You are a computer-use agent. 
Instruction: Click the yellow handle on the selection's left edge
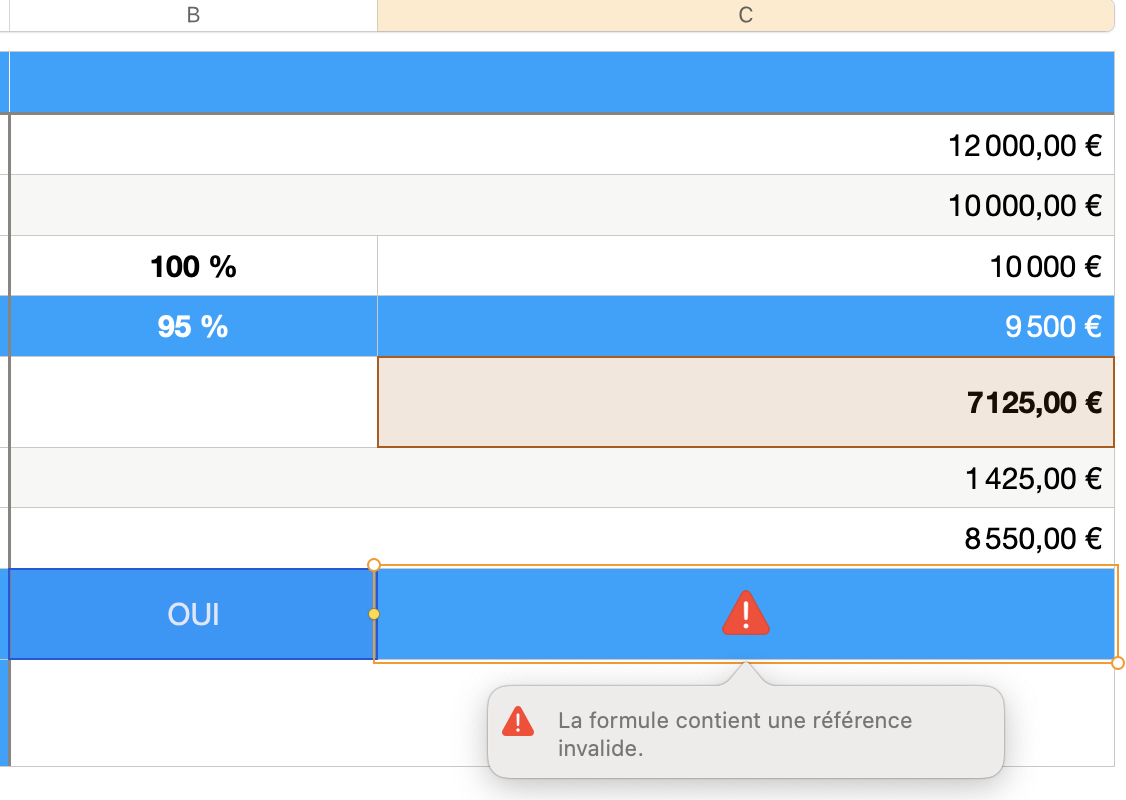coord(374,613)
